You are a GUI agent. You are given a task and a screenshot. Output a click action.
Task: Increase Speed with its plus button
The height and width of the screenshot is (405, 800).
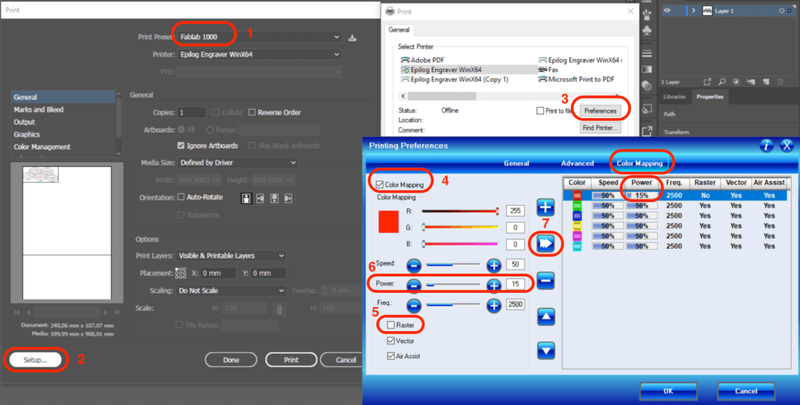click(x=493, y=265)
